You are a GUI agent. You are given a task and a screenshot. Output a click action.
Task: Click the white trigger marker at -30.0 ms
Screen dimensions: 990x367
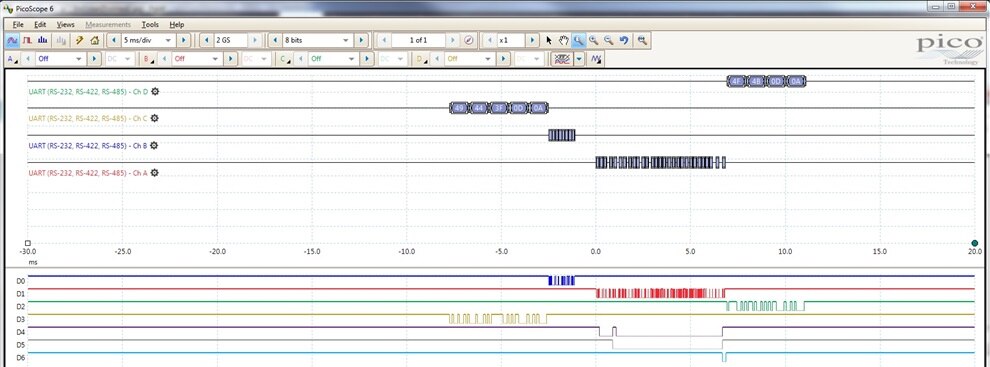[x=28, y=243]
